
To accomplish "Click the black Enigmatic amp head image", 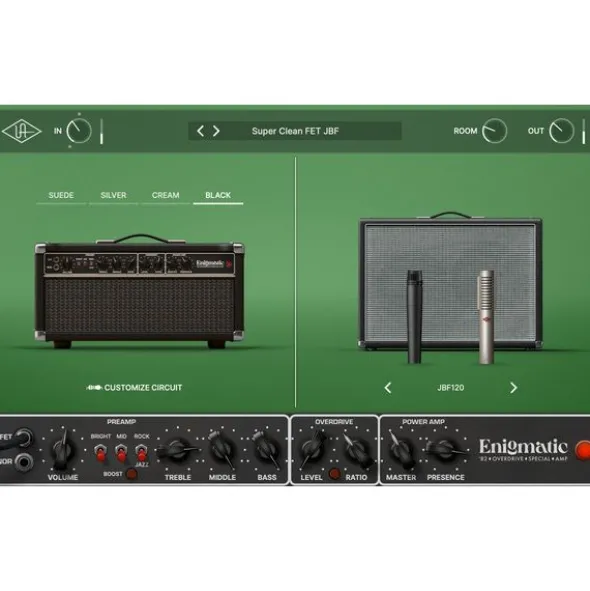I will point(139,291).
